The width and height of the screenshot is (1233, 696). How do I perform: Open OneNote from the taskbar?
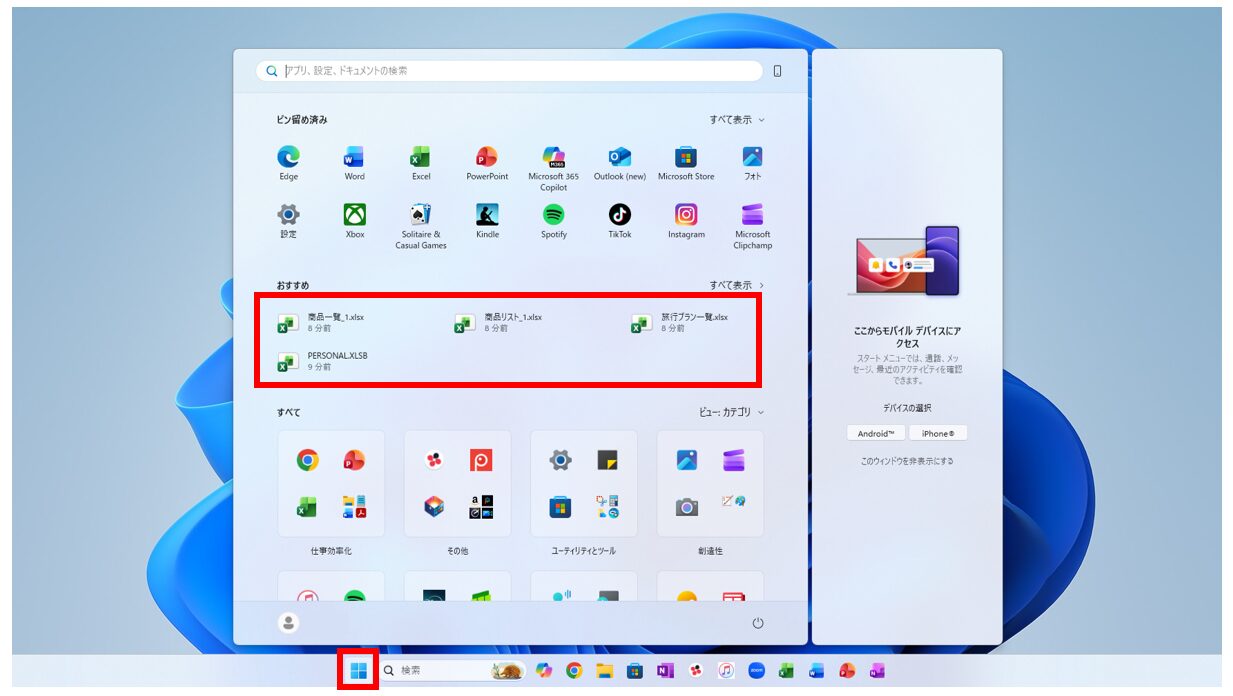[663, 671]
